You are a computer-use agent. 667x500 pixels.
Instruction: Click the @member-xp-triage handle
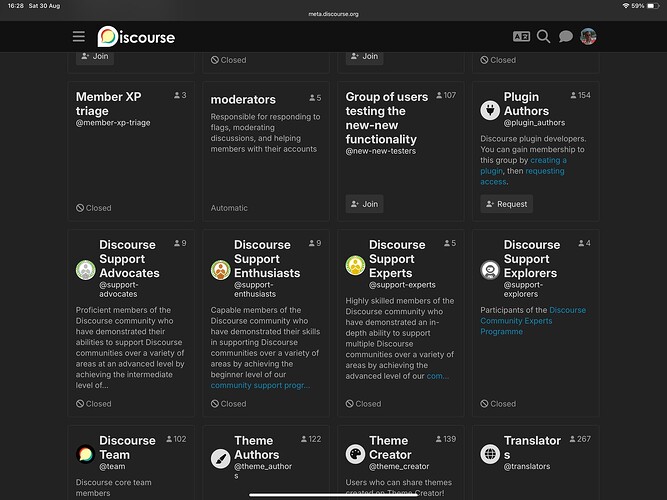click(x=113, y=123)
